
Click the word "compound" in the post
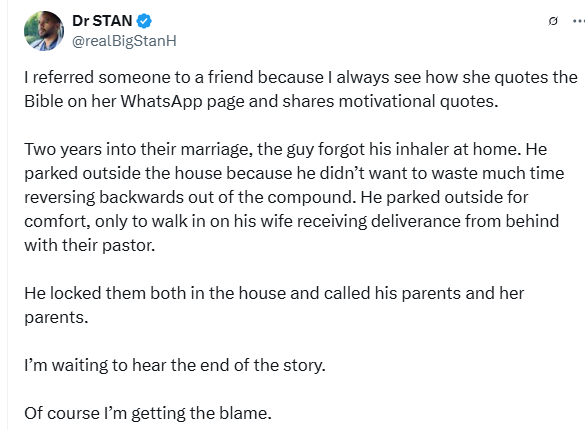coord(312,198)
